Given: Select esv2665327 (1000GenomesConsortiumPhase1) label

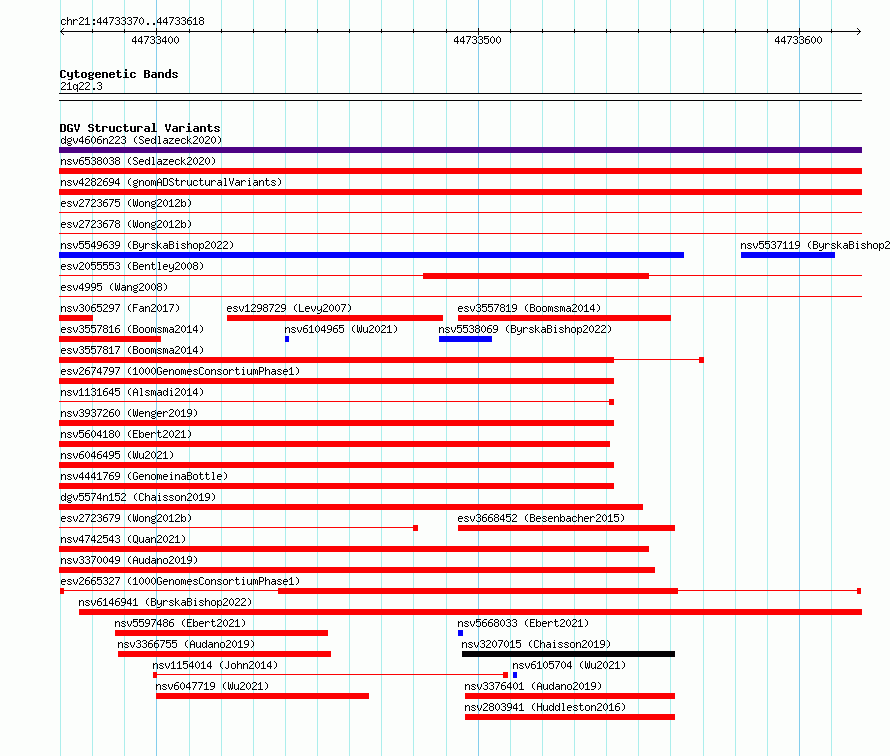Looking at the screenshot, I should click(x=180, y=581).
